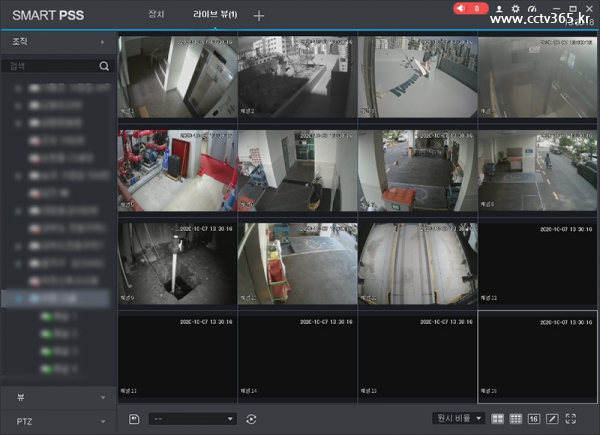
Task: Click the refresh cycle icon in bottom toolbar
Action: pyautogui.click(x=251, y=418)
